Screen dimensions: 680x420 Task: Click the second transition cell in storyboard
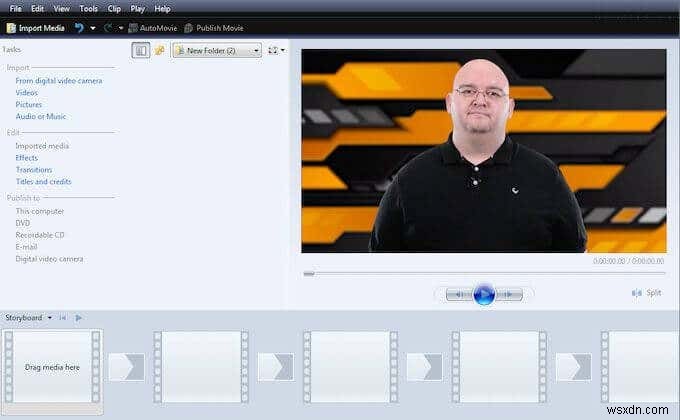point(276,367)
